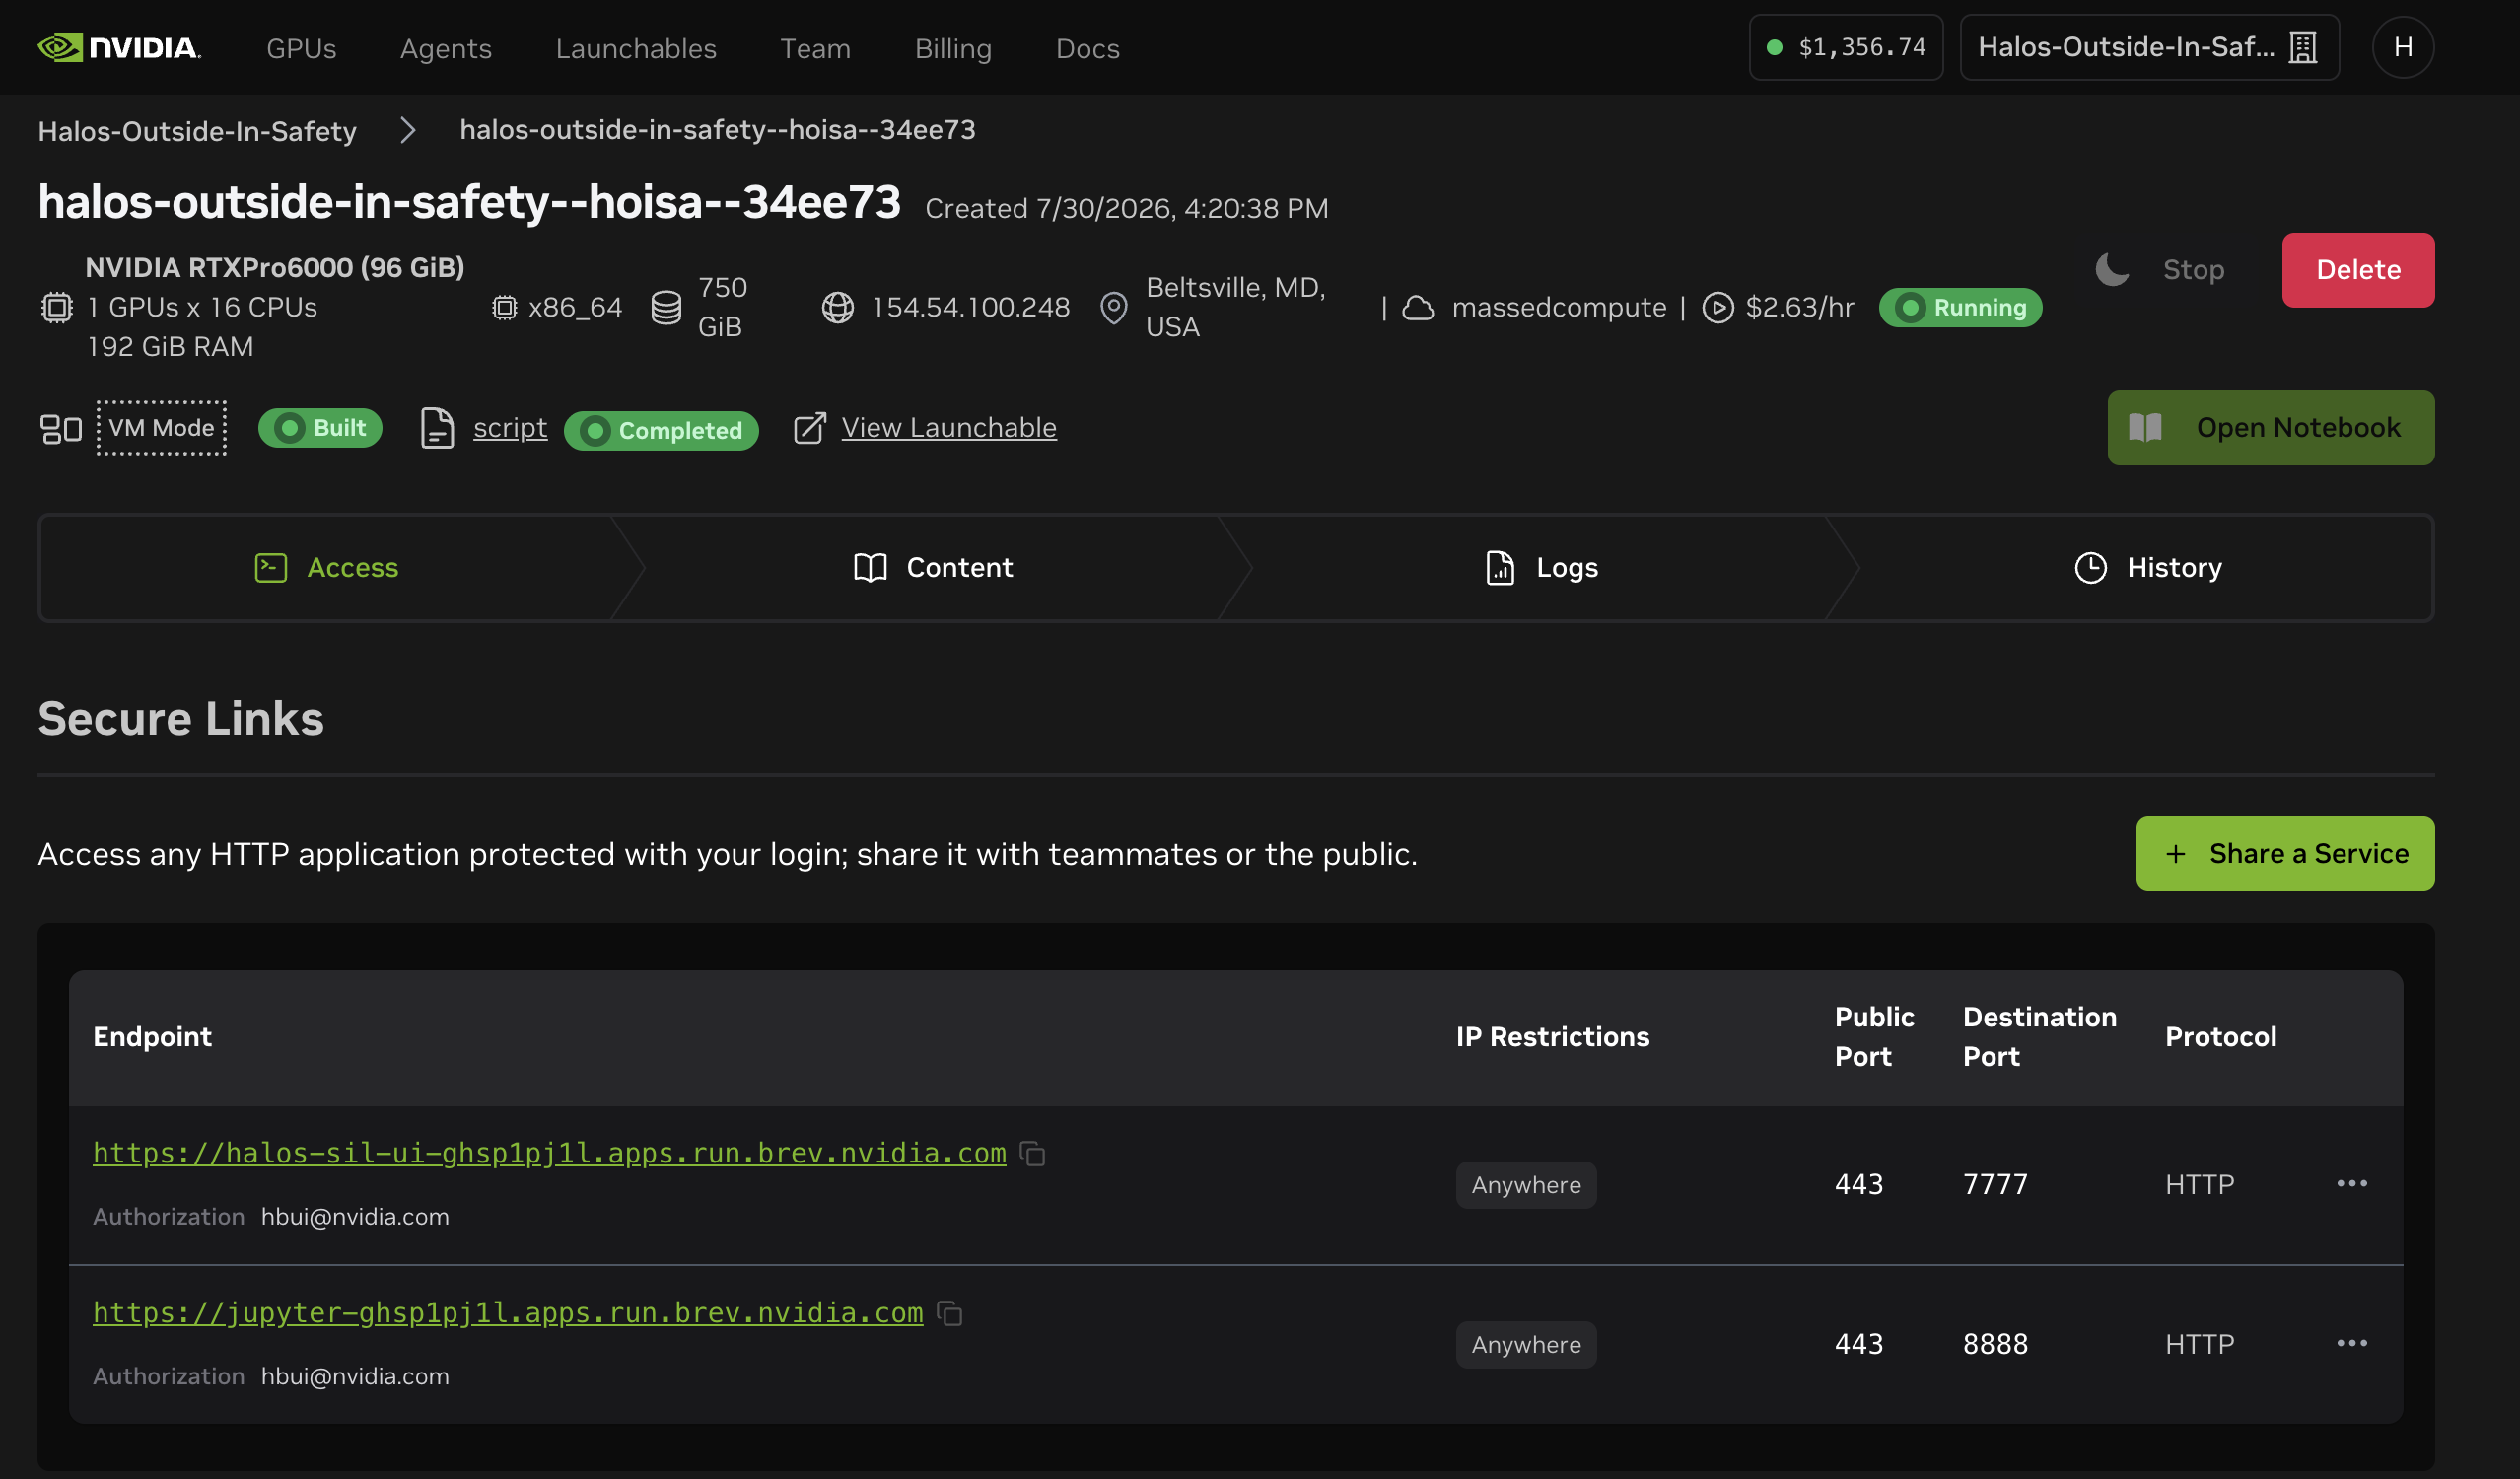Click the Protocol column header
Image resolution: width=2520 pixels, height=1479 pixels.
click(x=2220, y=1037)
